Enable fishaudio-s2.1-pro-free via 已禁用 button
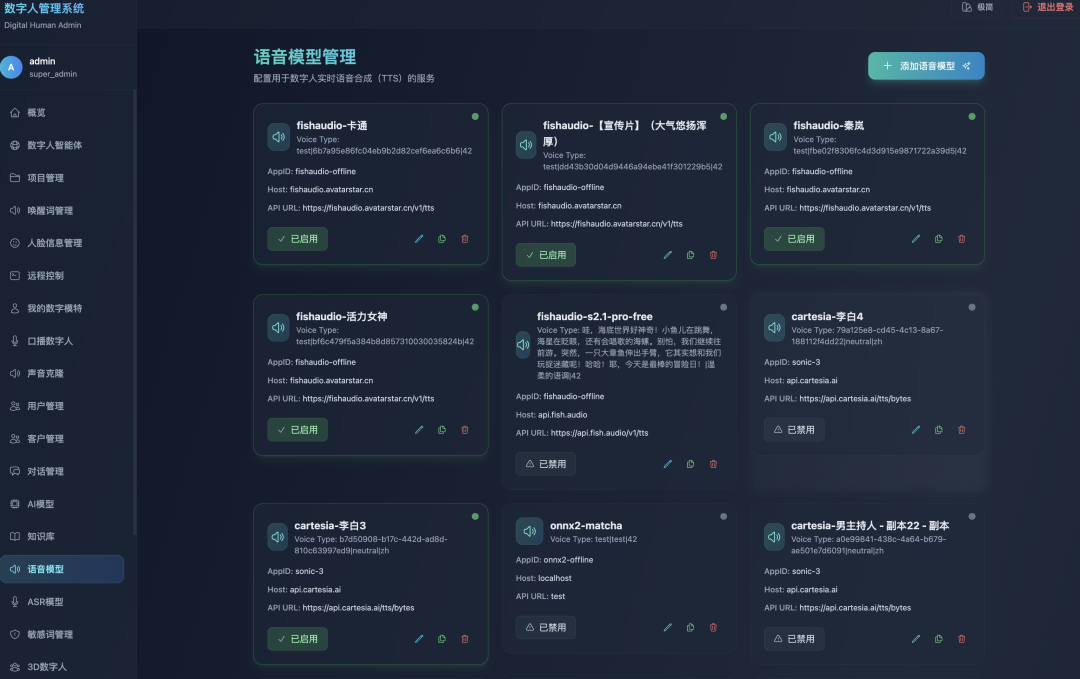 (546, 464)
